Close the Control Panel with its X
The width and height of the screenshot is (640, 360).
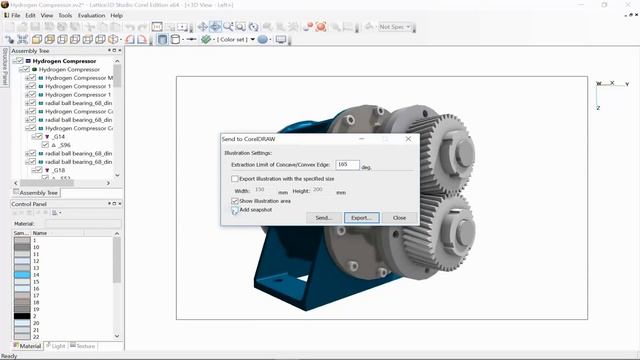[120, 203]
